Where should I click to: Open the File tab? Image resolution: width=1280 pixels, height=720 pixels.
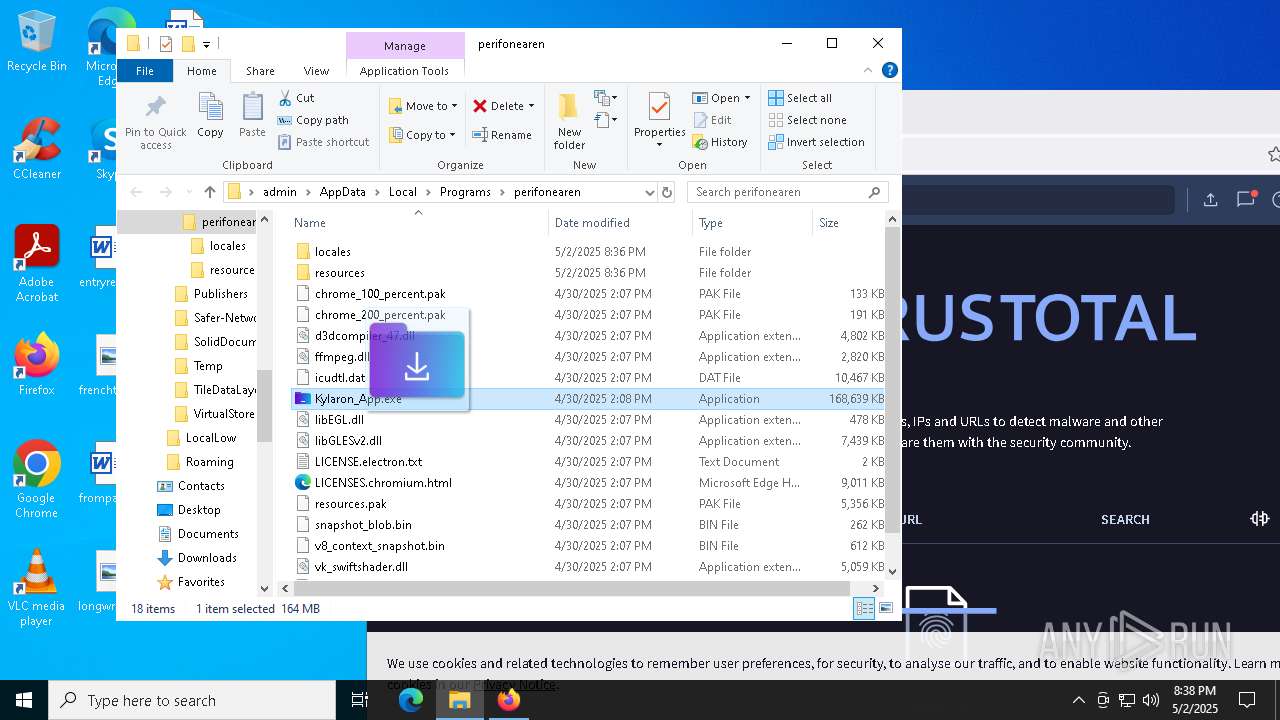145,71
